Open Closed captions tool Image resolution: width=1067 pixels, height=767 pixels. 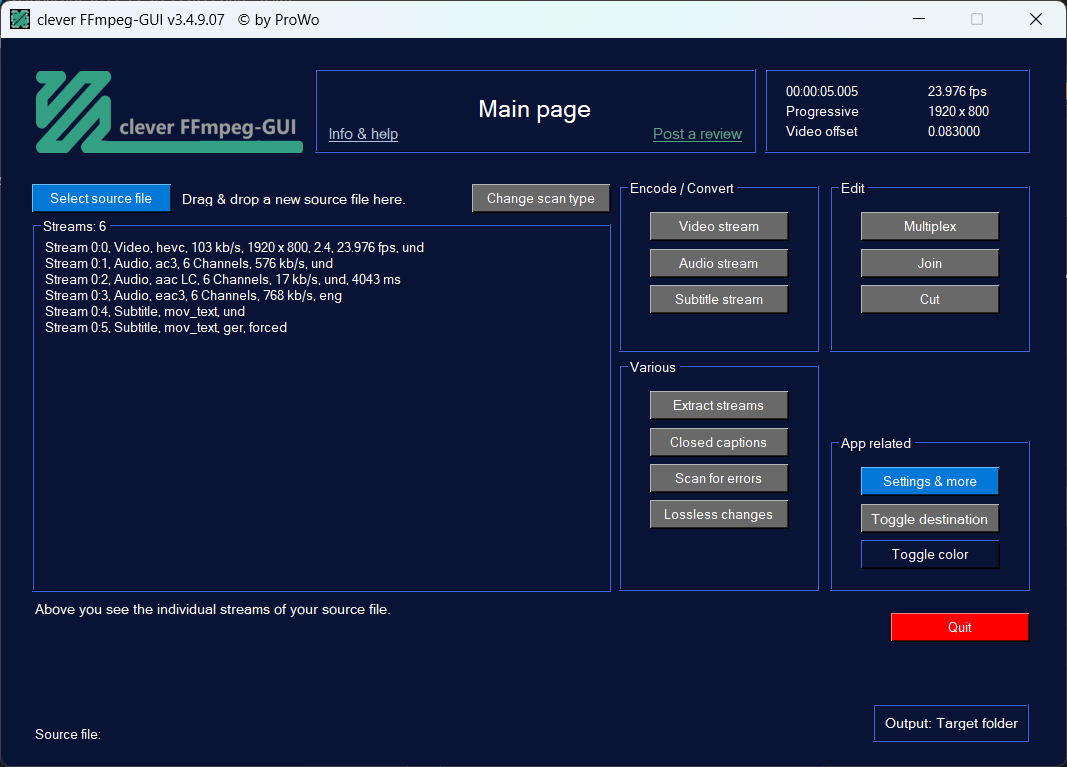(719, 442)
